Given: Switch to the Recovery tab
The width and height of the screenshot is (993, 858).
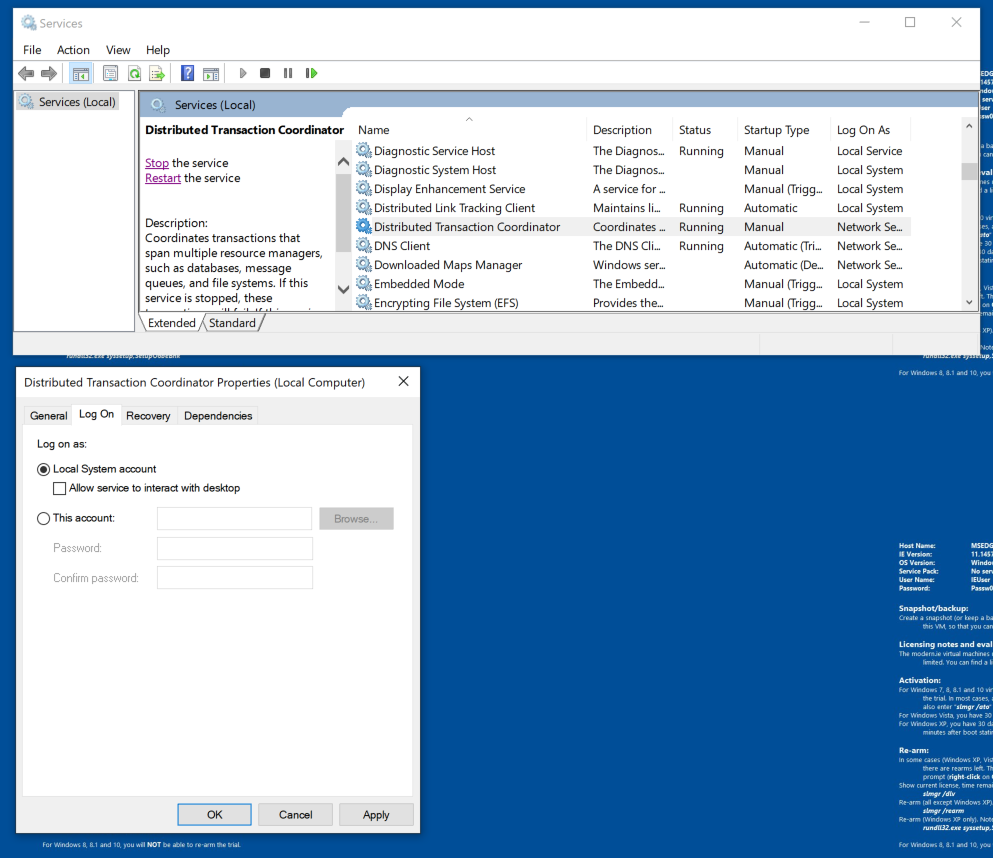Looking at the screenshot, I should [148, 415].
